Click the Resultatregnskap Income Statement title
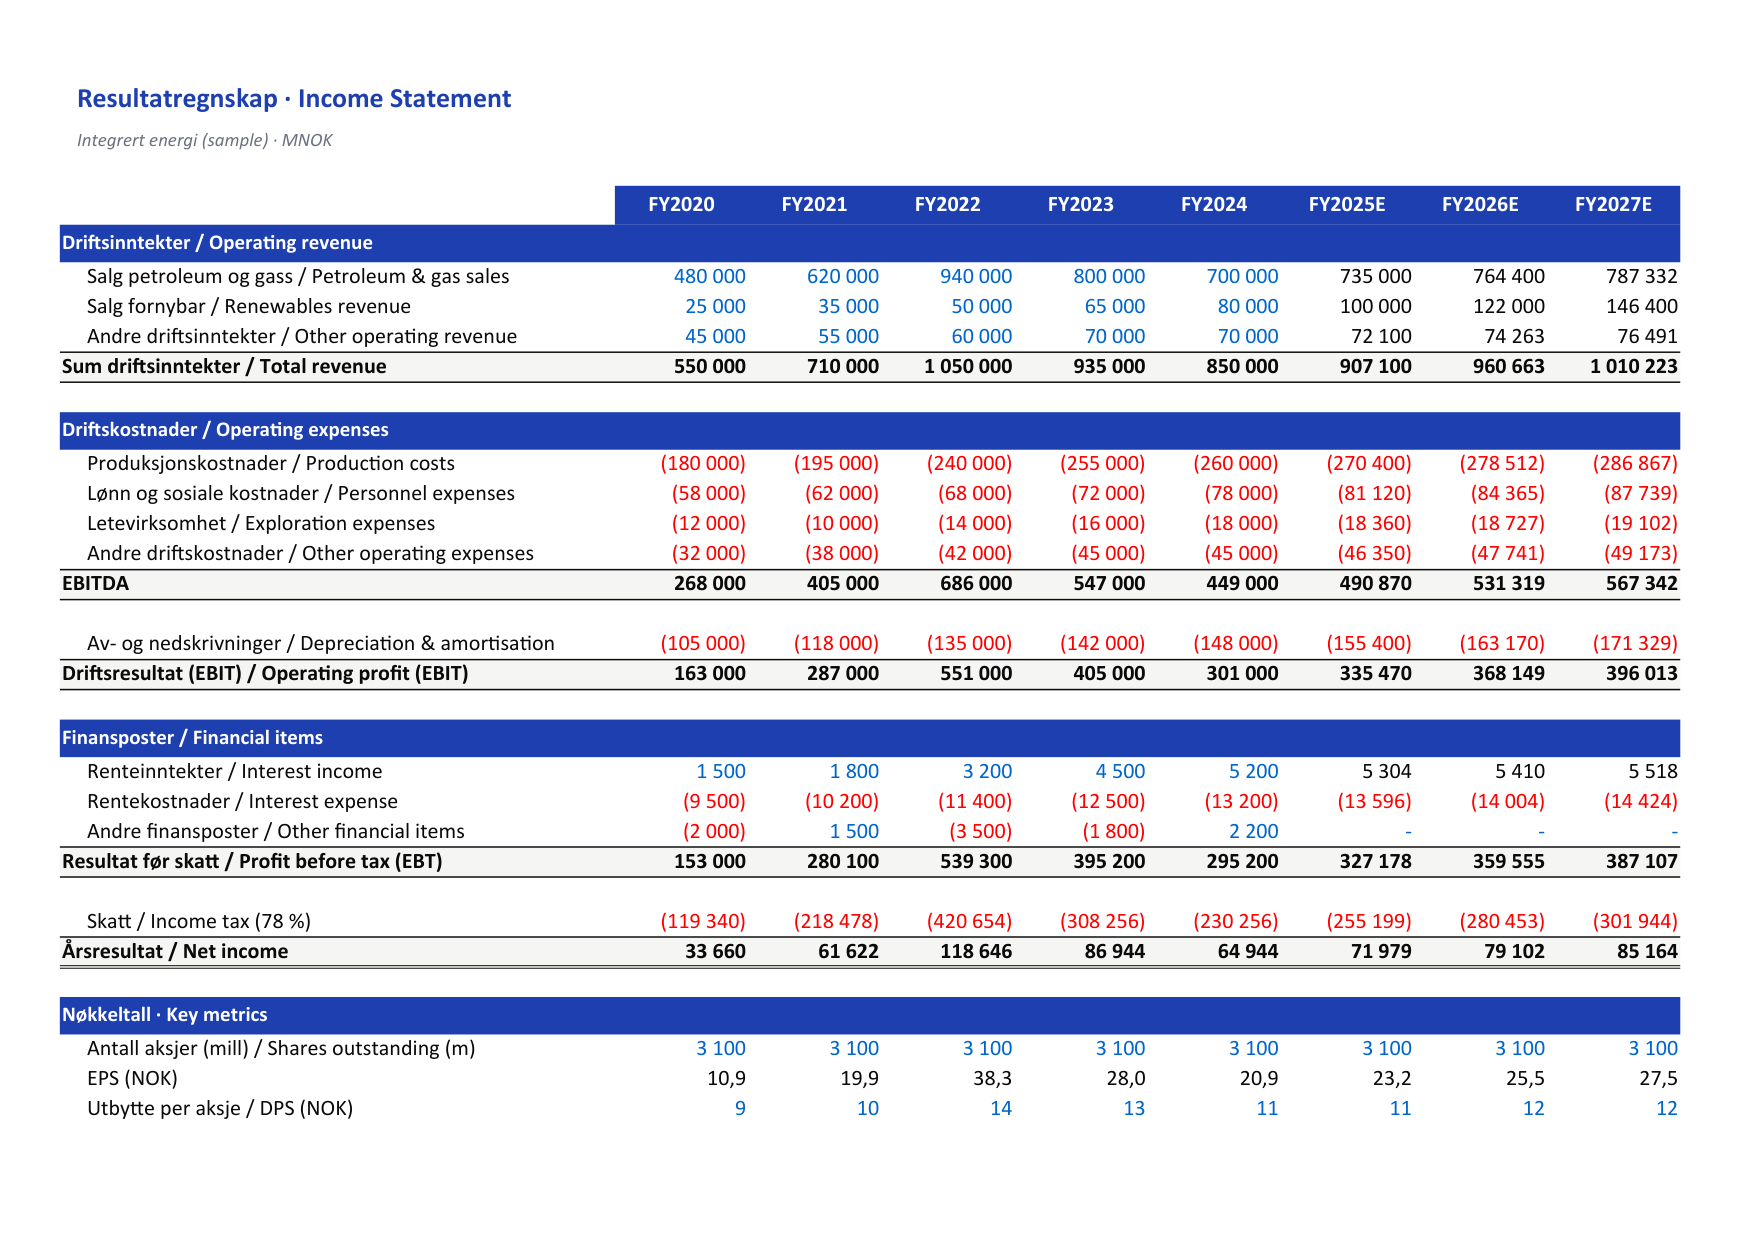This screenshot has width=1754, height=1241. 294,98
